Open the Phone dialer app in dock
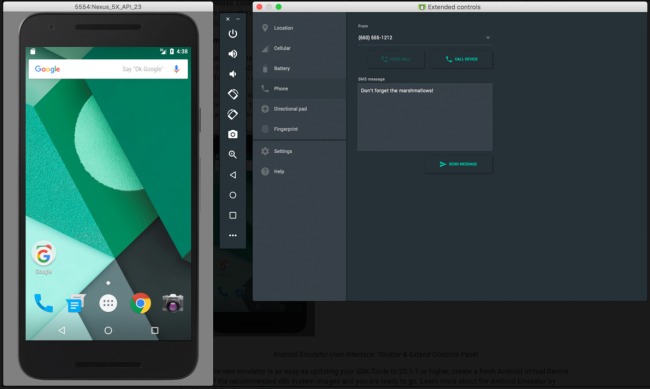 point(44,303)
